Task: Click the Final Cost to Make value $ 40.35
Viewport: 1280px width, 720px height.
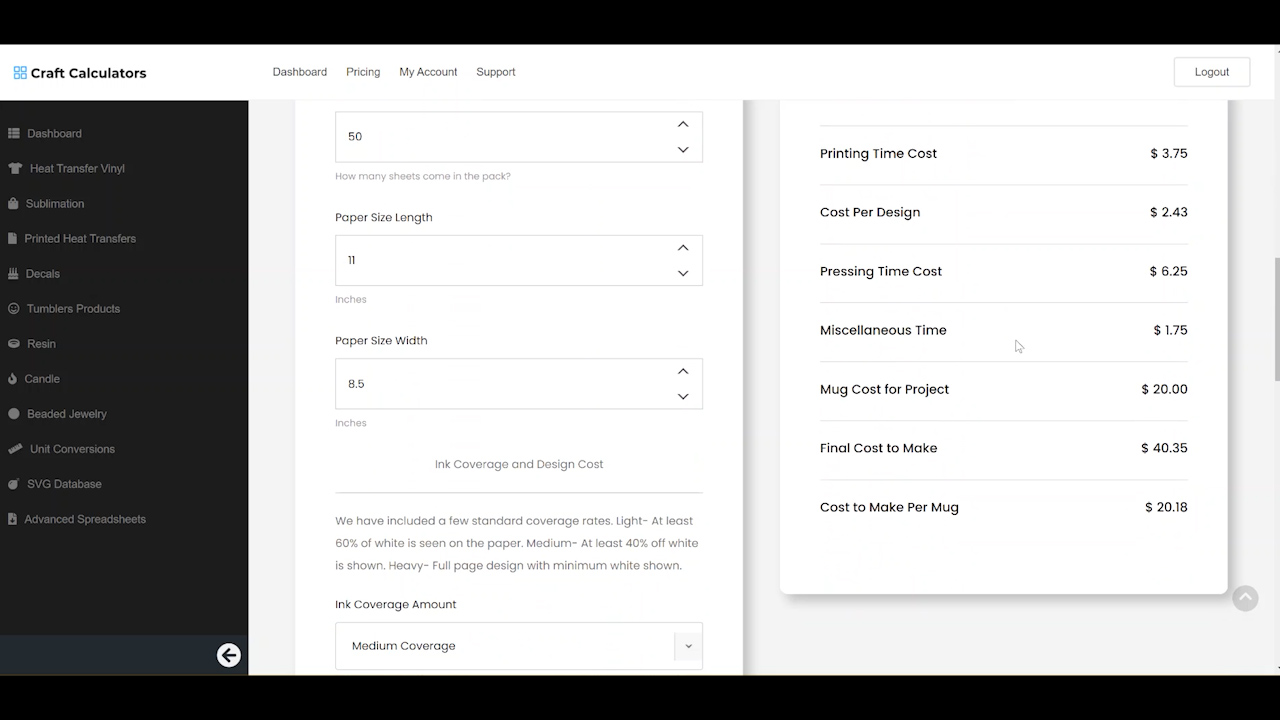Action: 1164,448
